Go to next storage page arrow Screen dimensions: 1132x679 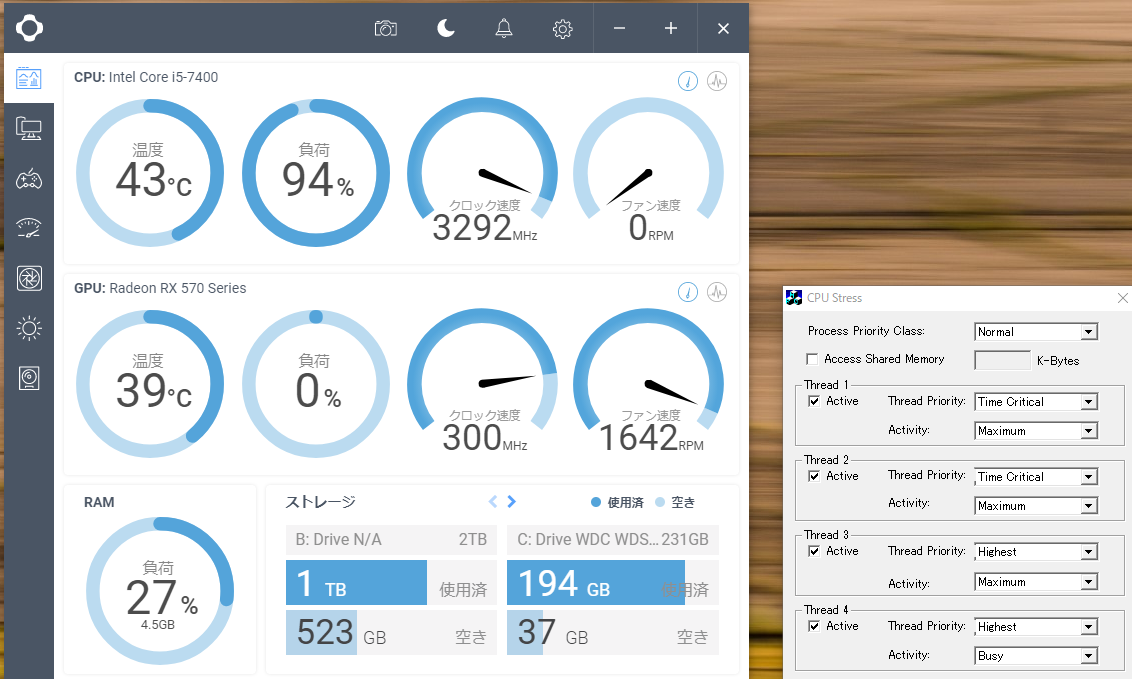pyautogui.click(x=511, y=501)
